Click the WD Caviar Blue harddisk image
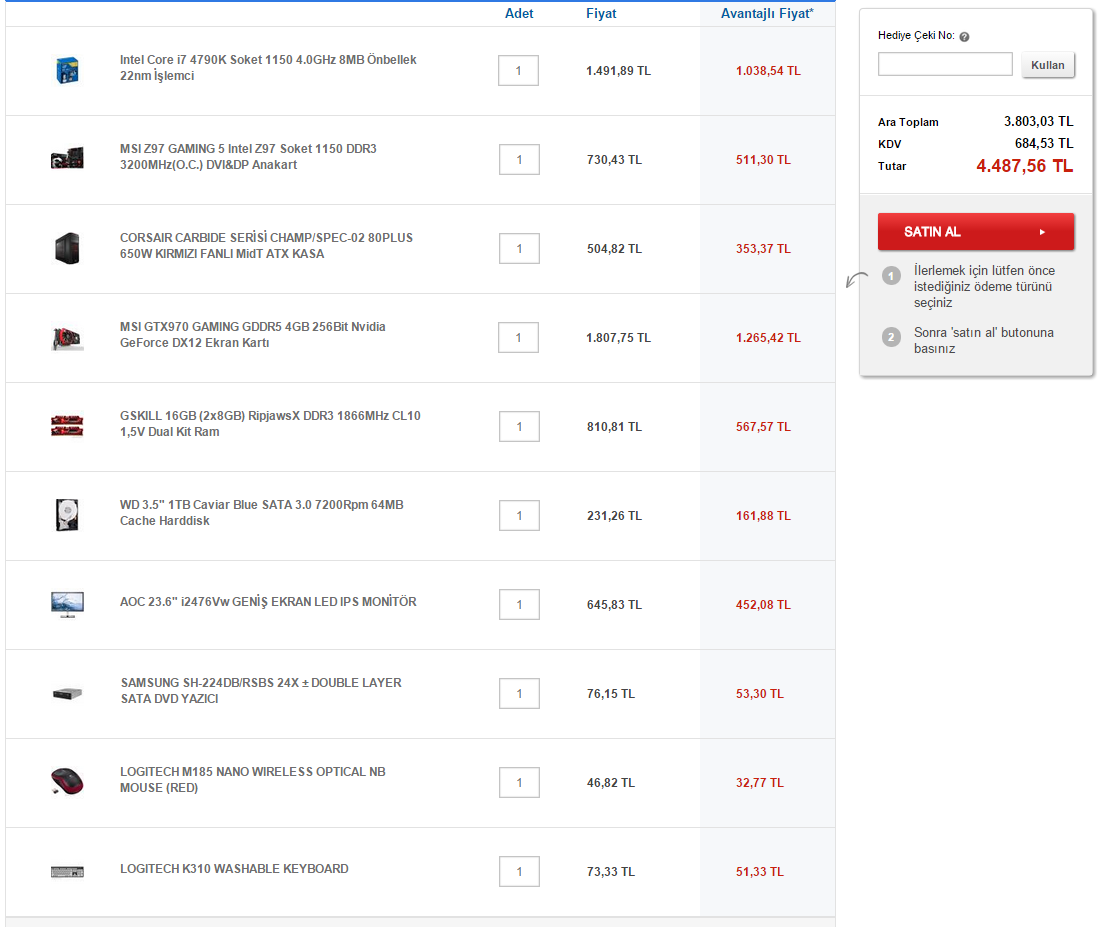This screenshot has height=932, width=1104. click(x=67, y=515)
